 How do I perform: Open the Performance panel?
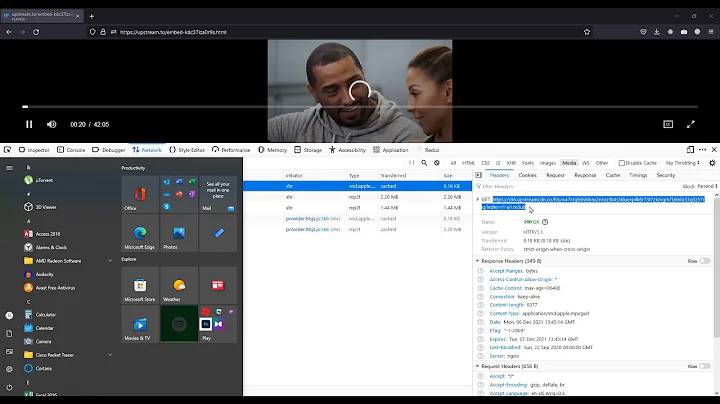tap(231, 150)
